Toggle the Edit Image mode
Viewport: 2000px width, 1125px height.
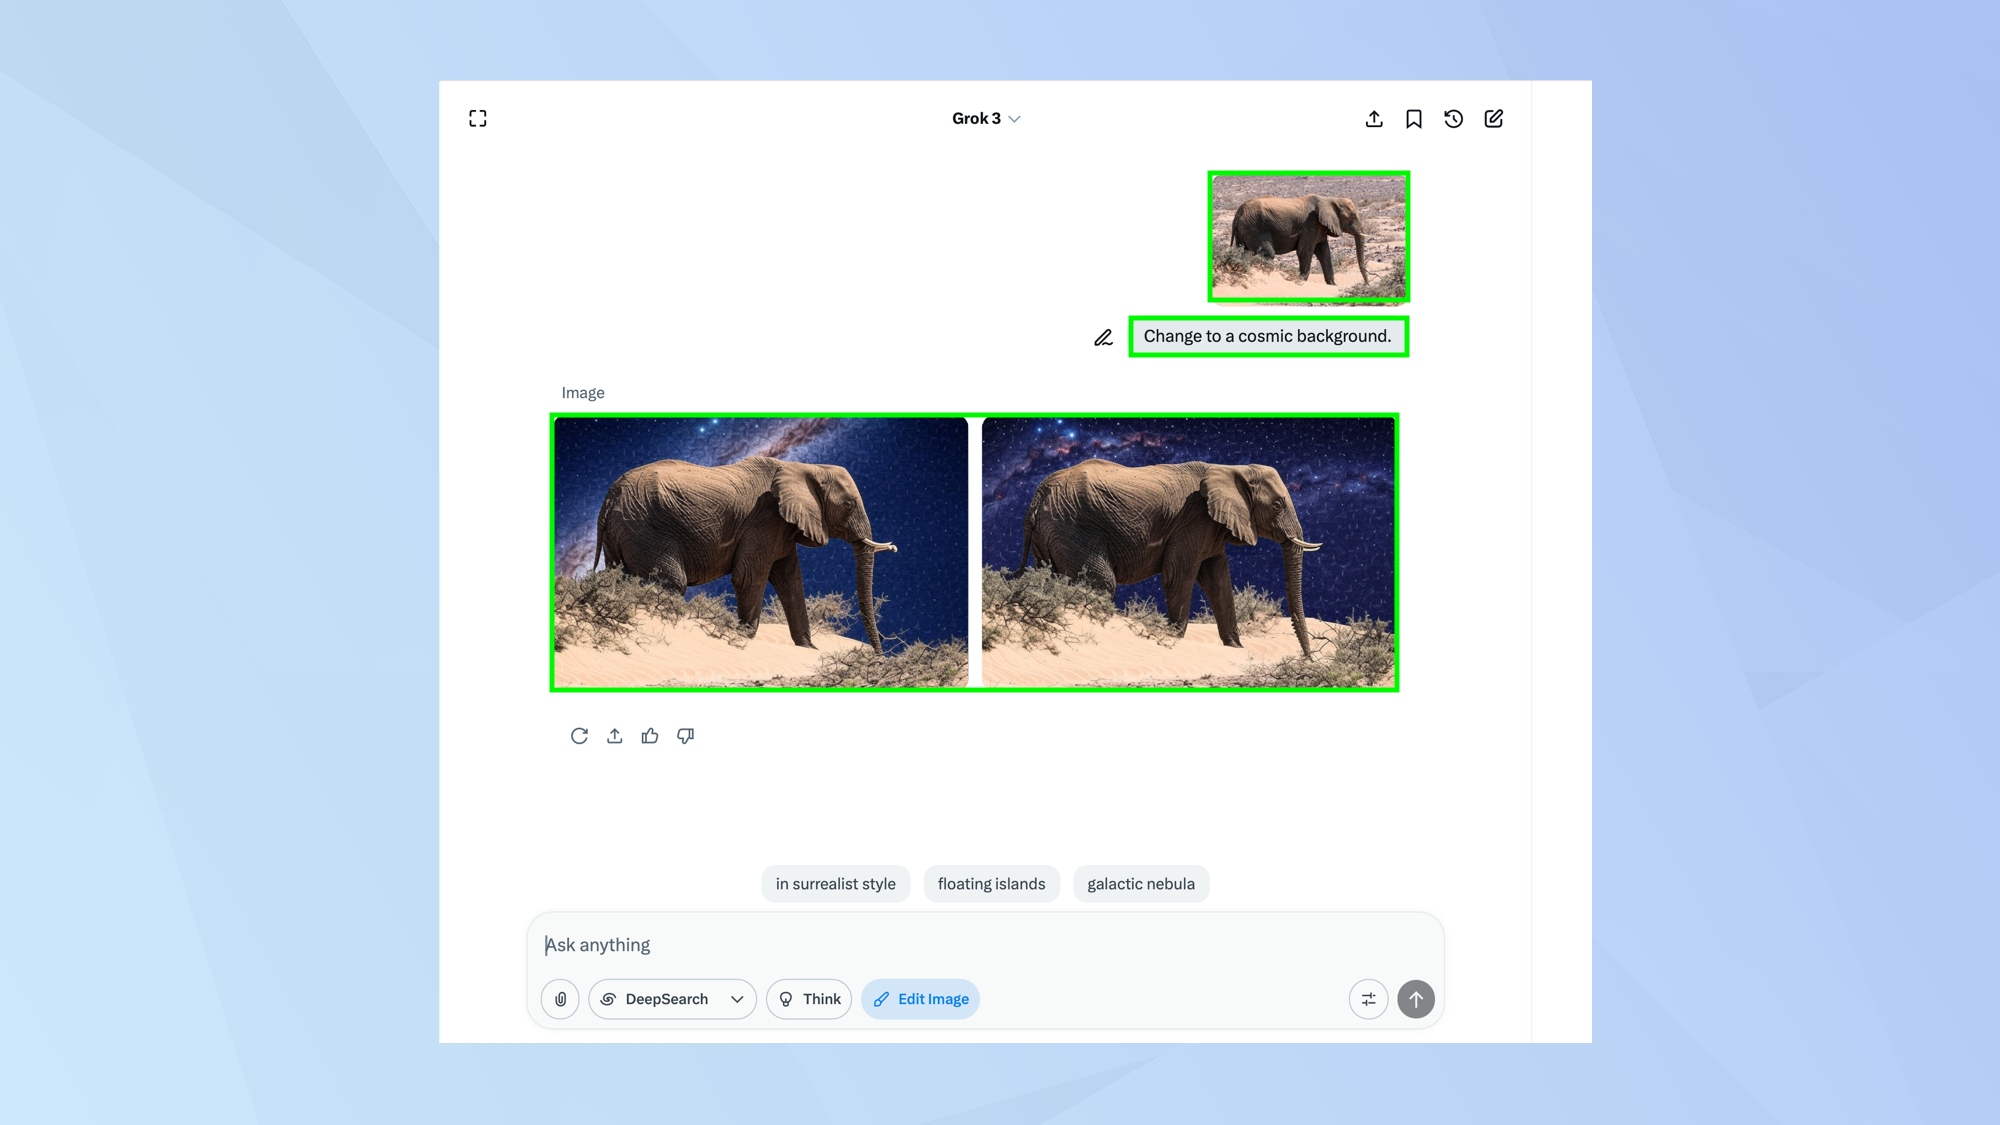click(x=920, y=999)
